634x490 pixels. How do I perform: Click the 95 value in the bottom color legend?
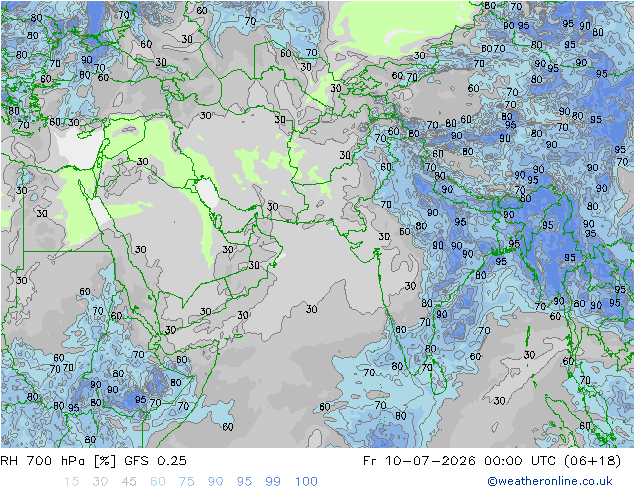pos(244,482)
